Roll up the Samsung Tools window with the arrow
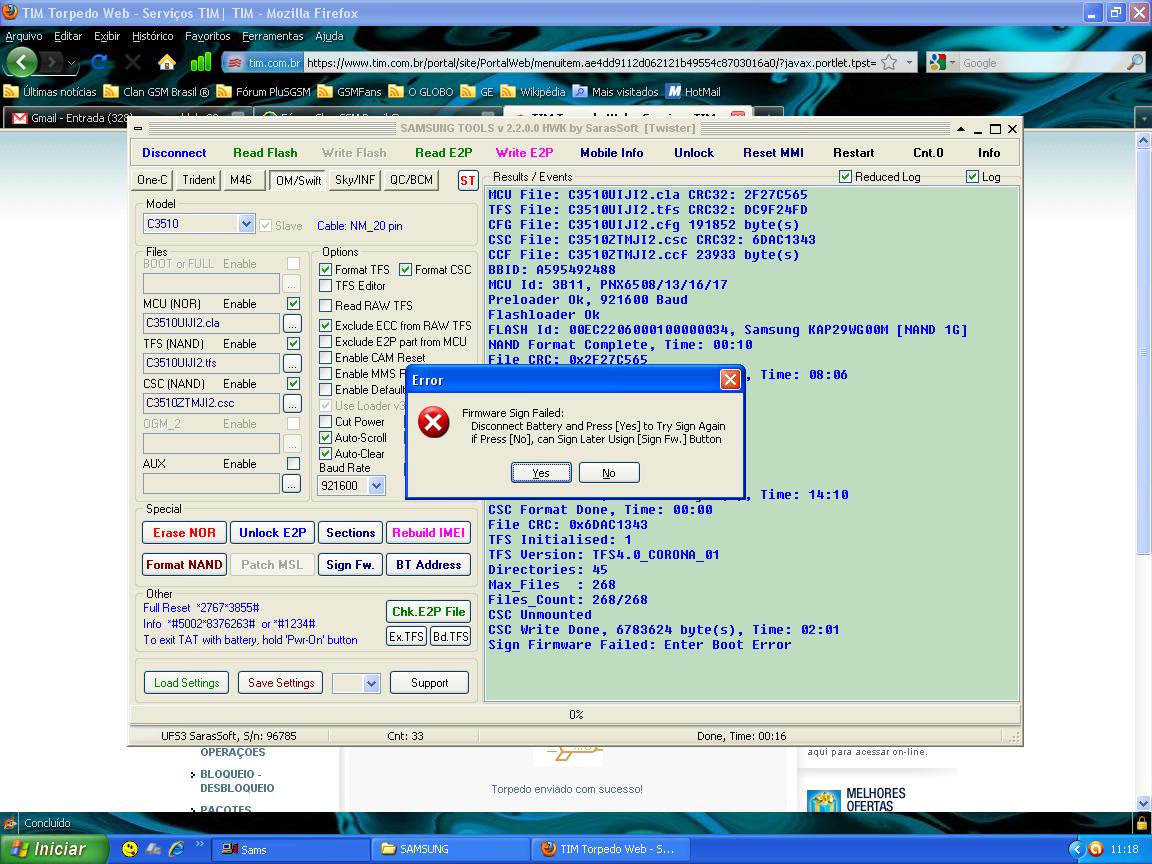Image resolution: width=1152 pixels, height=864 pixels. point(960,129)
